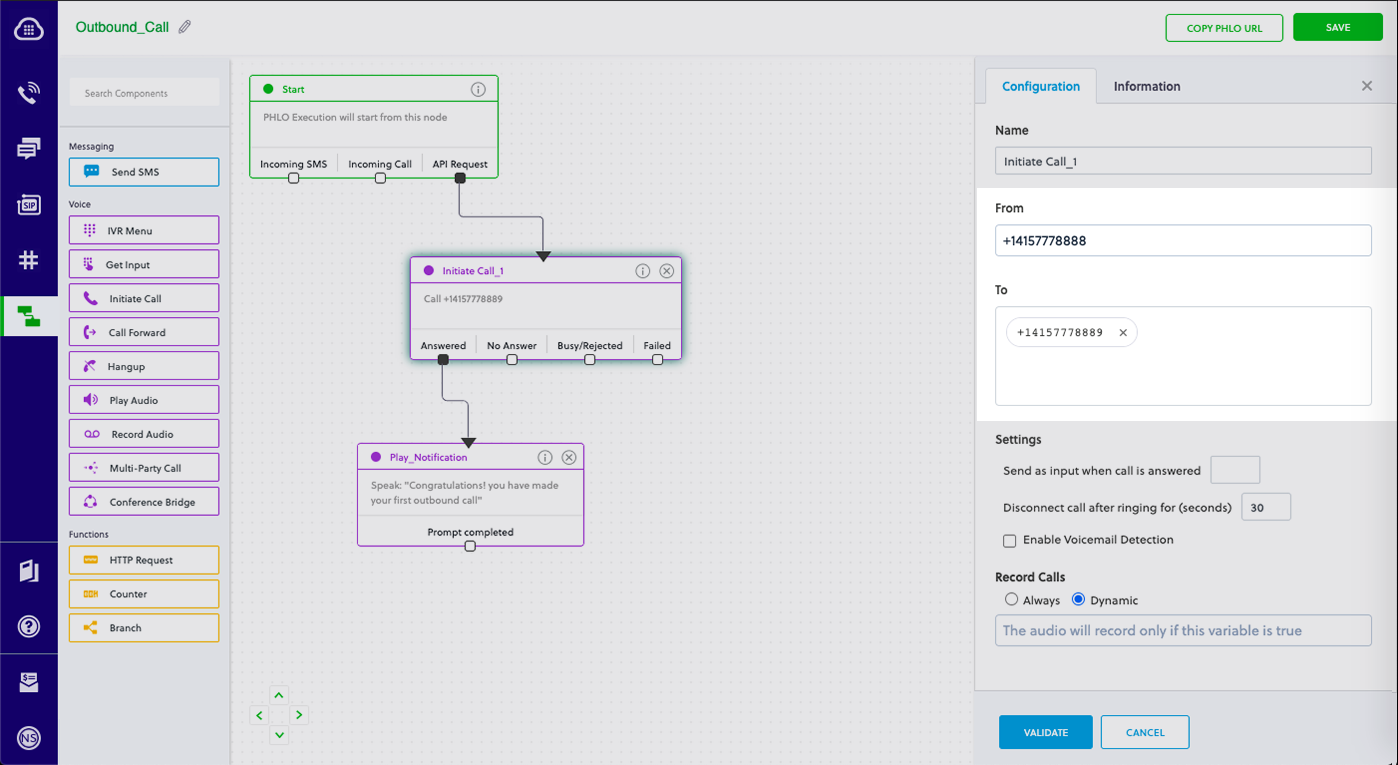Pan canvas down with the down chevron
This screenshot has width=1398, height=765.
(279, 735)
